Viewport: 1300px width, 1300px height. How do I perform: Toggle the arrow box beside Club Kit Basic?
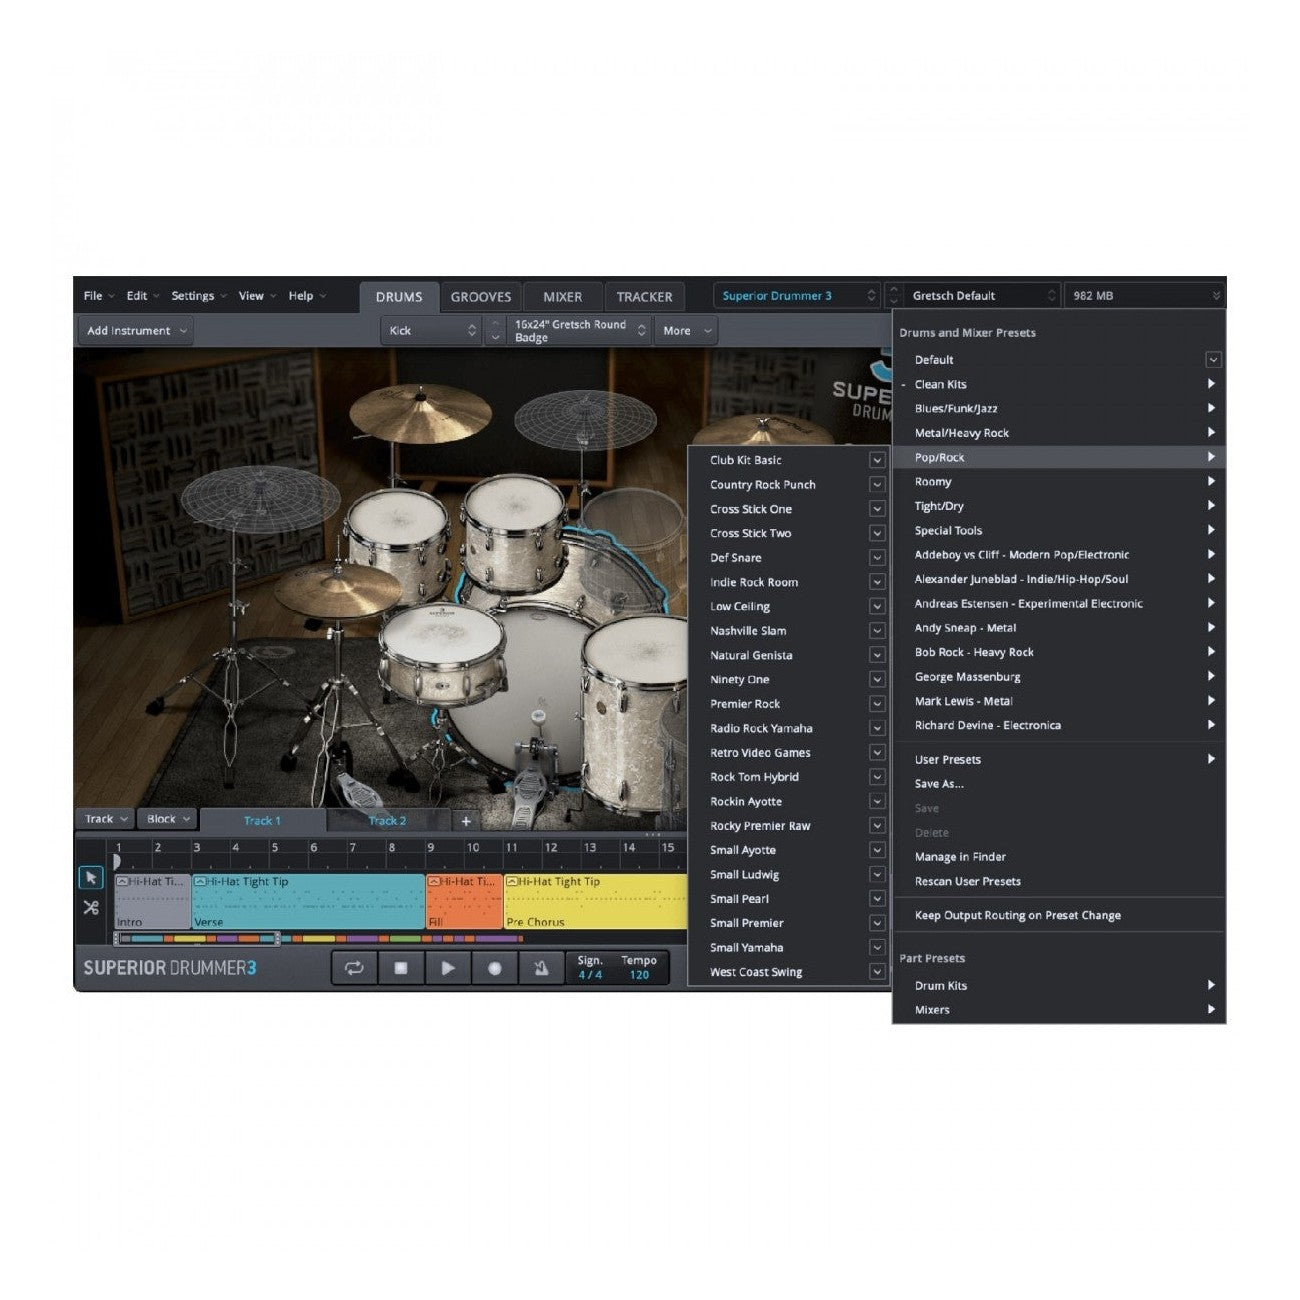[876, 460]
